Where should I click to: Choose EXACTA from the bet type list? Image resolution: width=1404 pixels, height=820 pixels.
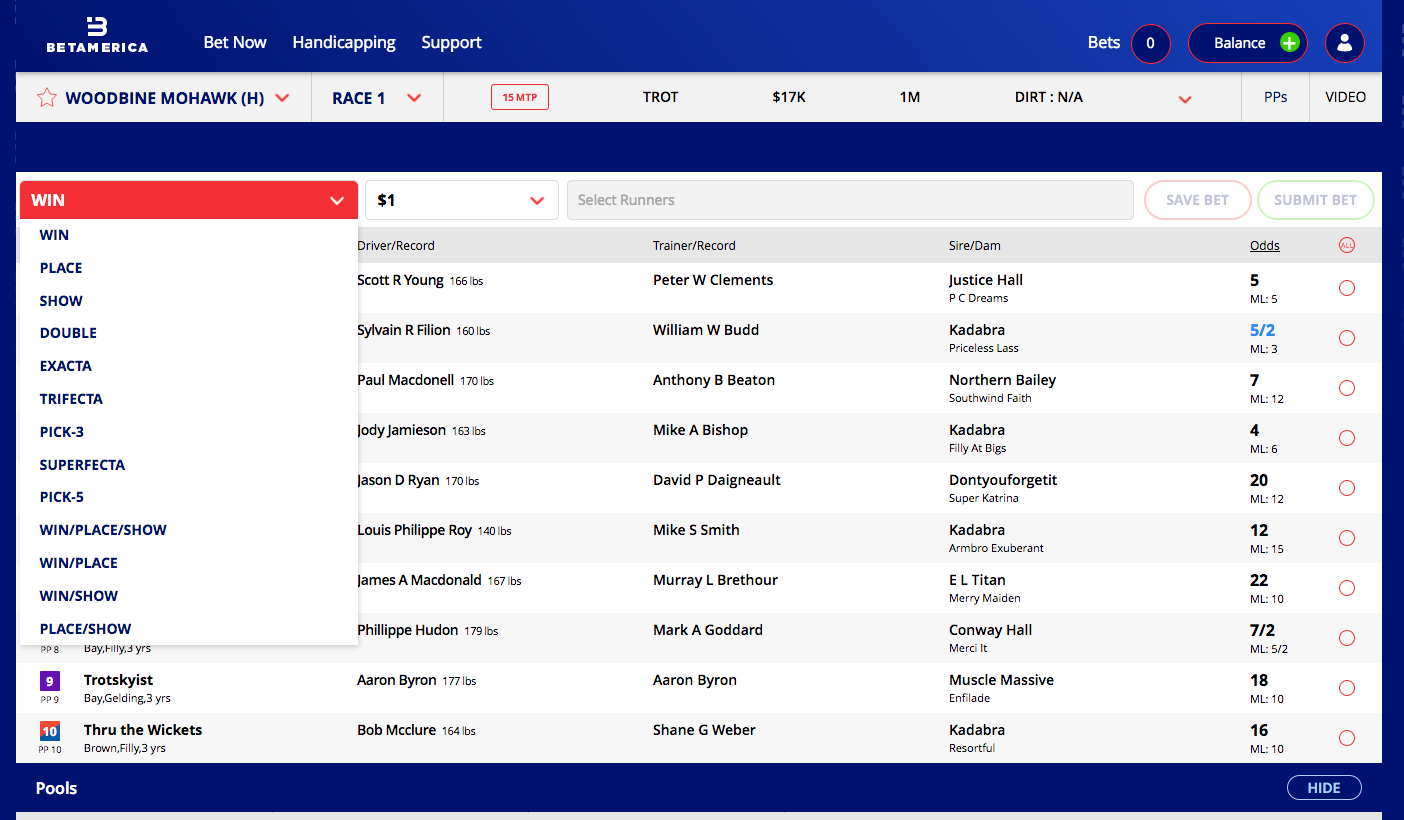[66, 366]
